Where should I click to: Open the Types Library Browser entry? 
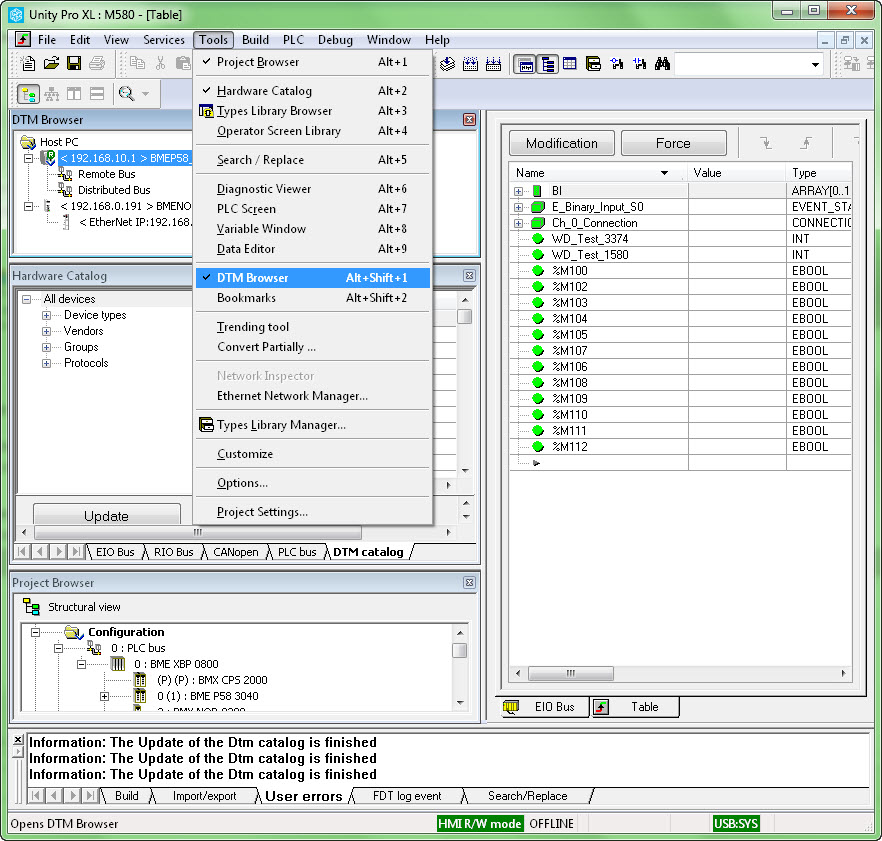[313, 111]
